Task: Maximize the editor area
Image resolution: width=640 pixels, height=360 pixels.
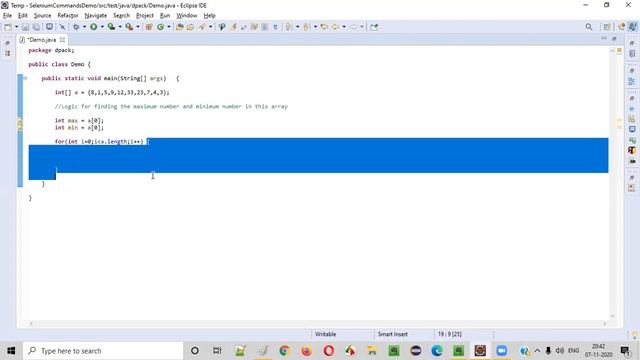Action: tap(614, 38)
